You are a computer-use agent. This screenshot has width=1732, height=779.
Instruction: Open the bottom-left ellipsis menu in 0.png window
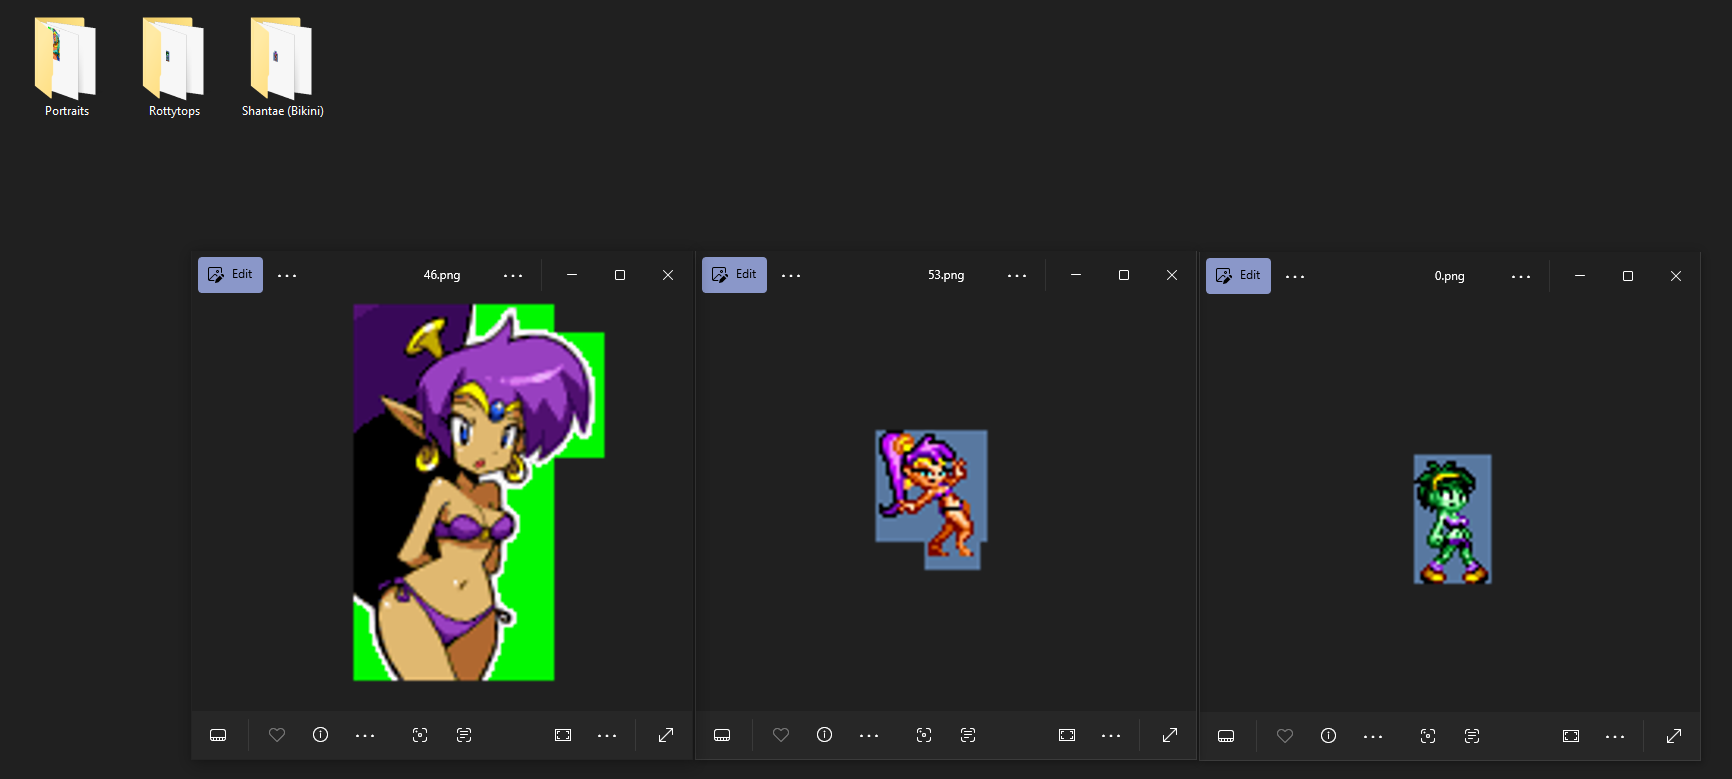click(x=1373, y=736)
